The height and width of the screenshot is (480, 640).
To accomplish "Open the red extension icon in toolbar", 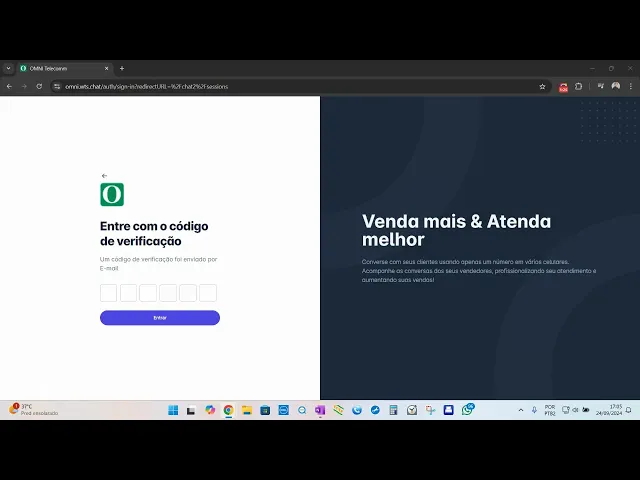I will pos(563,87).
